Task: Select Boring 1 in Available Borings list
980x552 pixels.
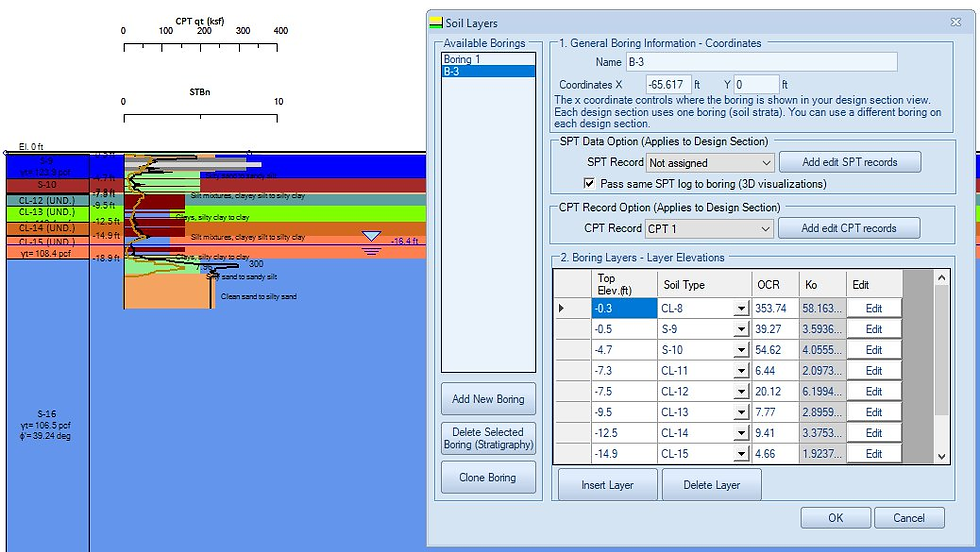Action: (x=488, y=59)
